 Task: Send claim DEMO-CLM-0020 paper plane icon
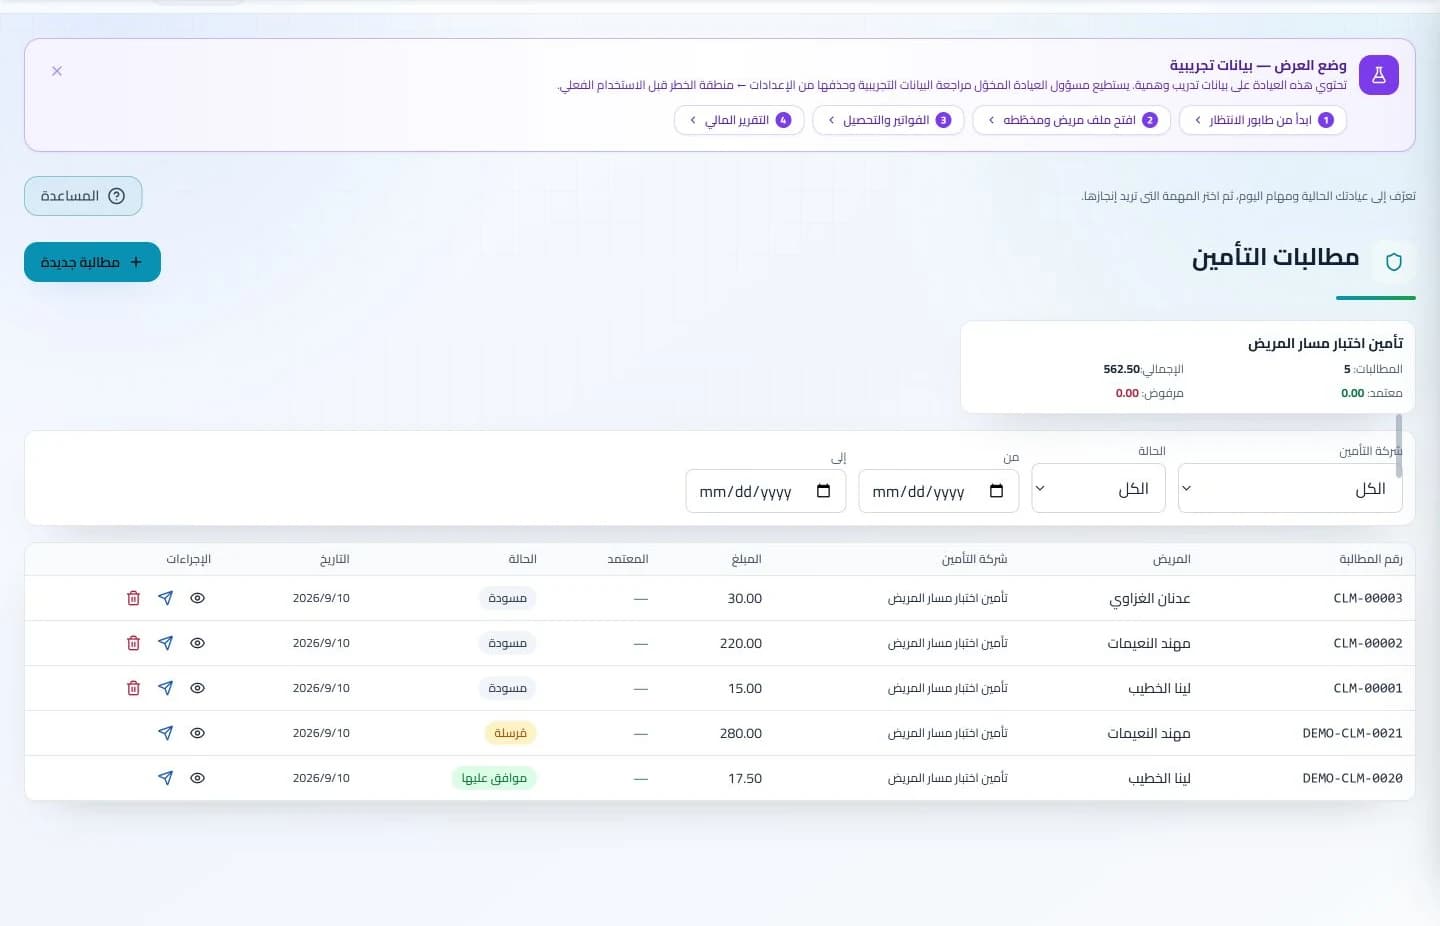pyautogui.click(x=166, y=778)
